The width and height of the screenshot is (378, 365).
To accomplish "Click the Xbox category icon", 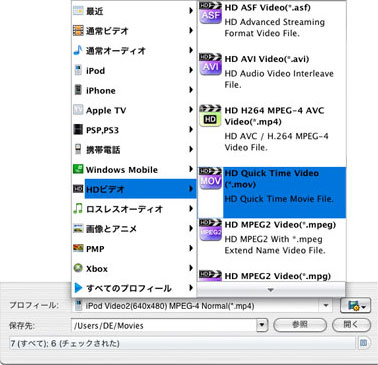I will [x=78, y=268].
